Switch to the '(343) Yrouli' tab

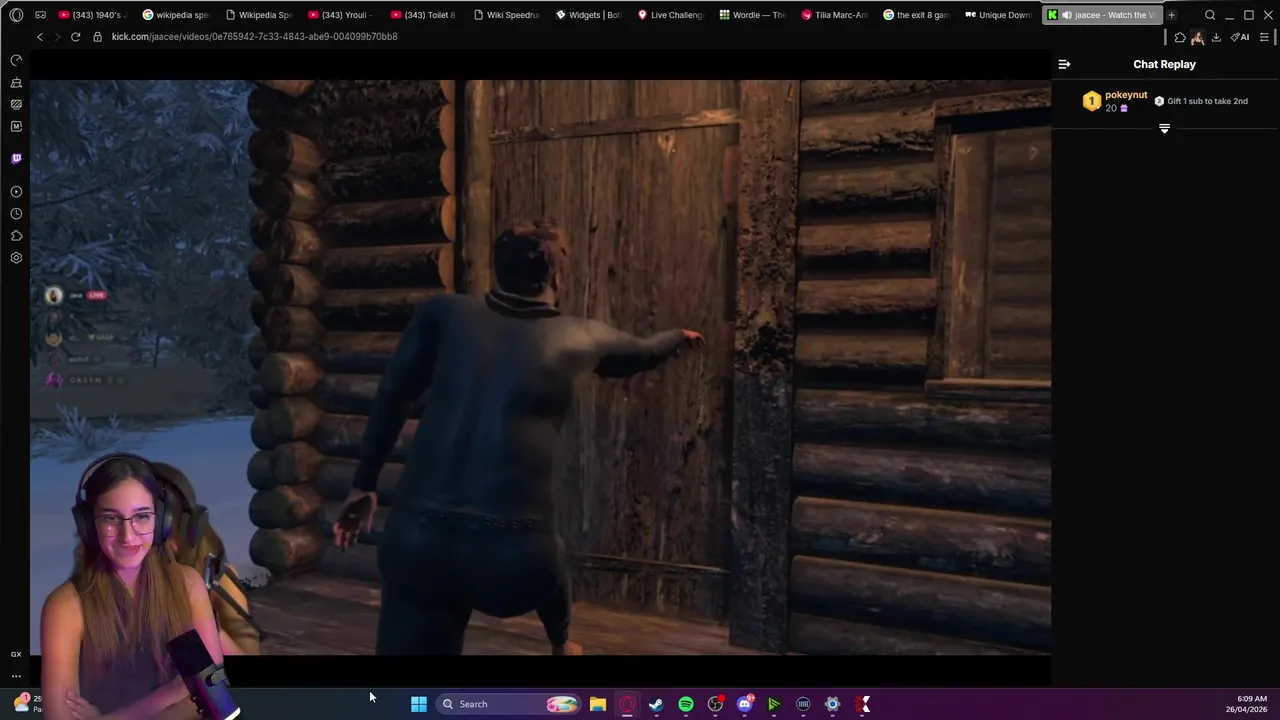pos(341,15)
